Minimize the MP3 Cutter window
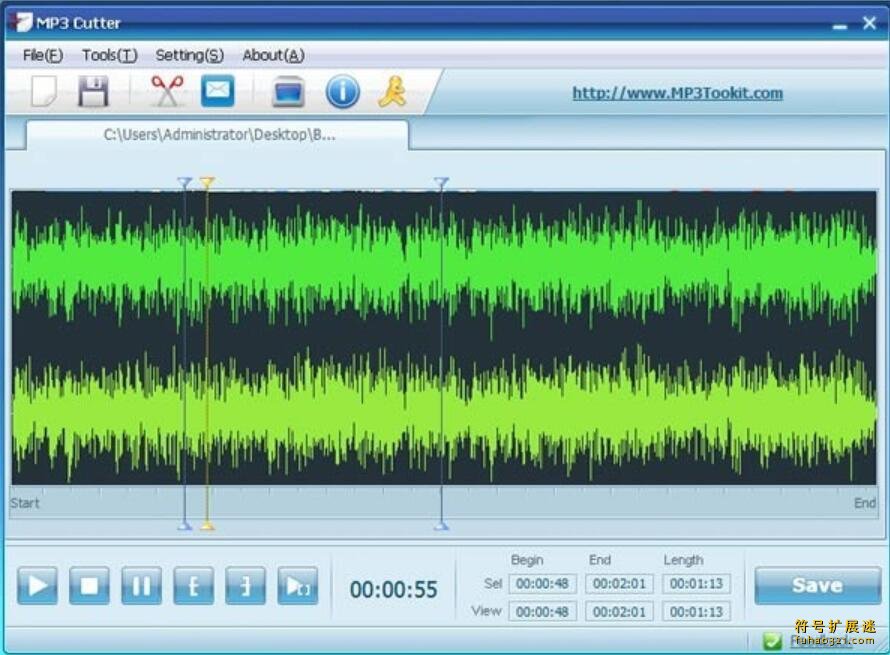The width and height of the screenshot is (890, 655). pyautogui.click(x=840, y=25)
